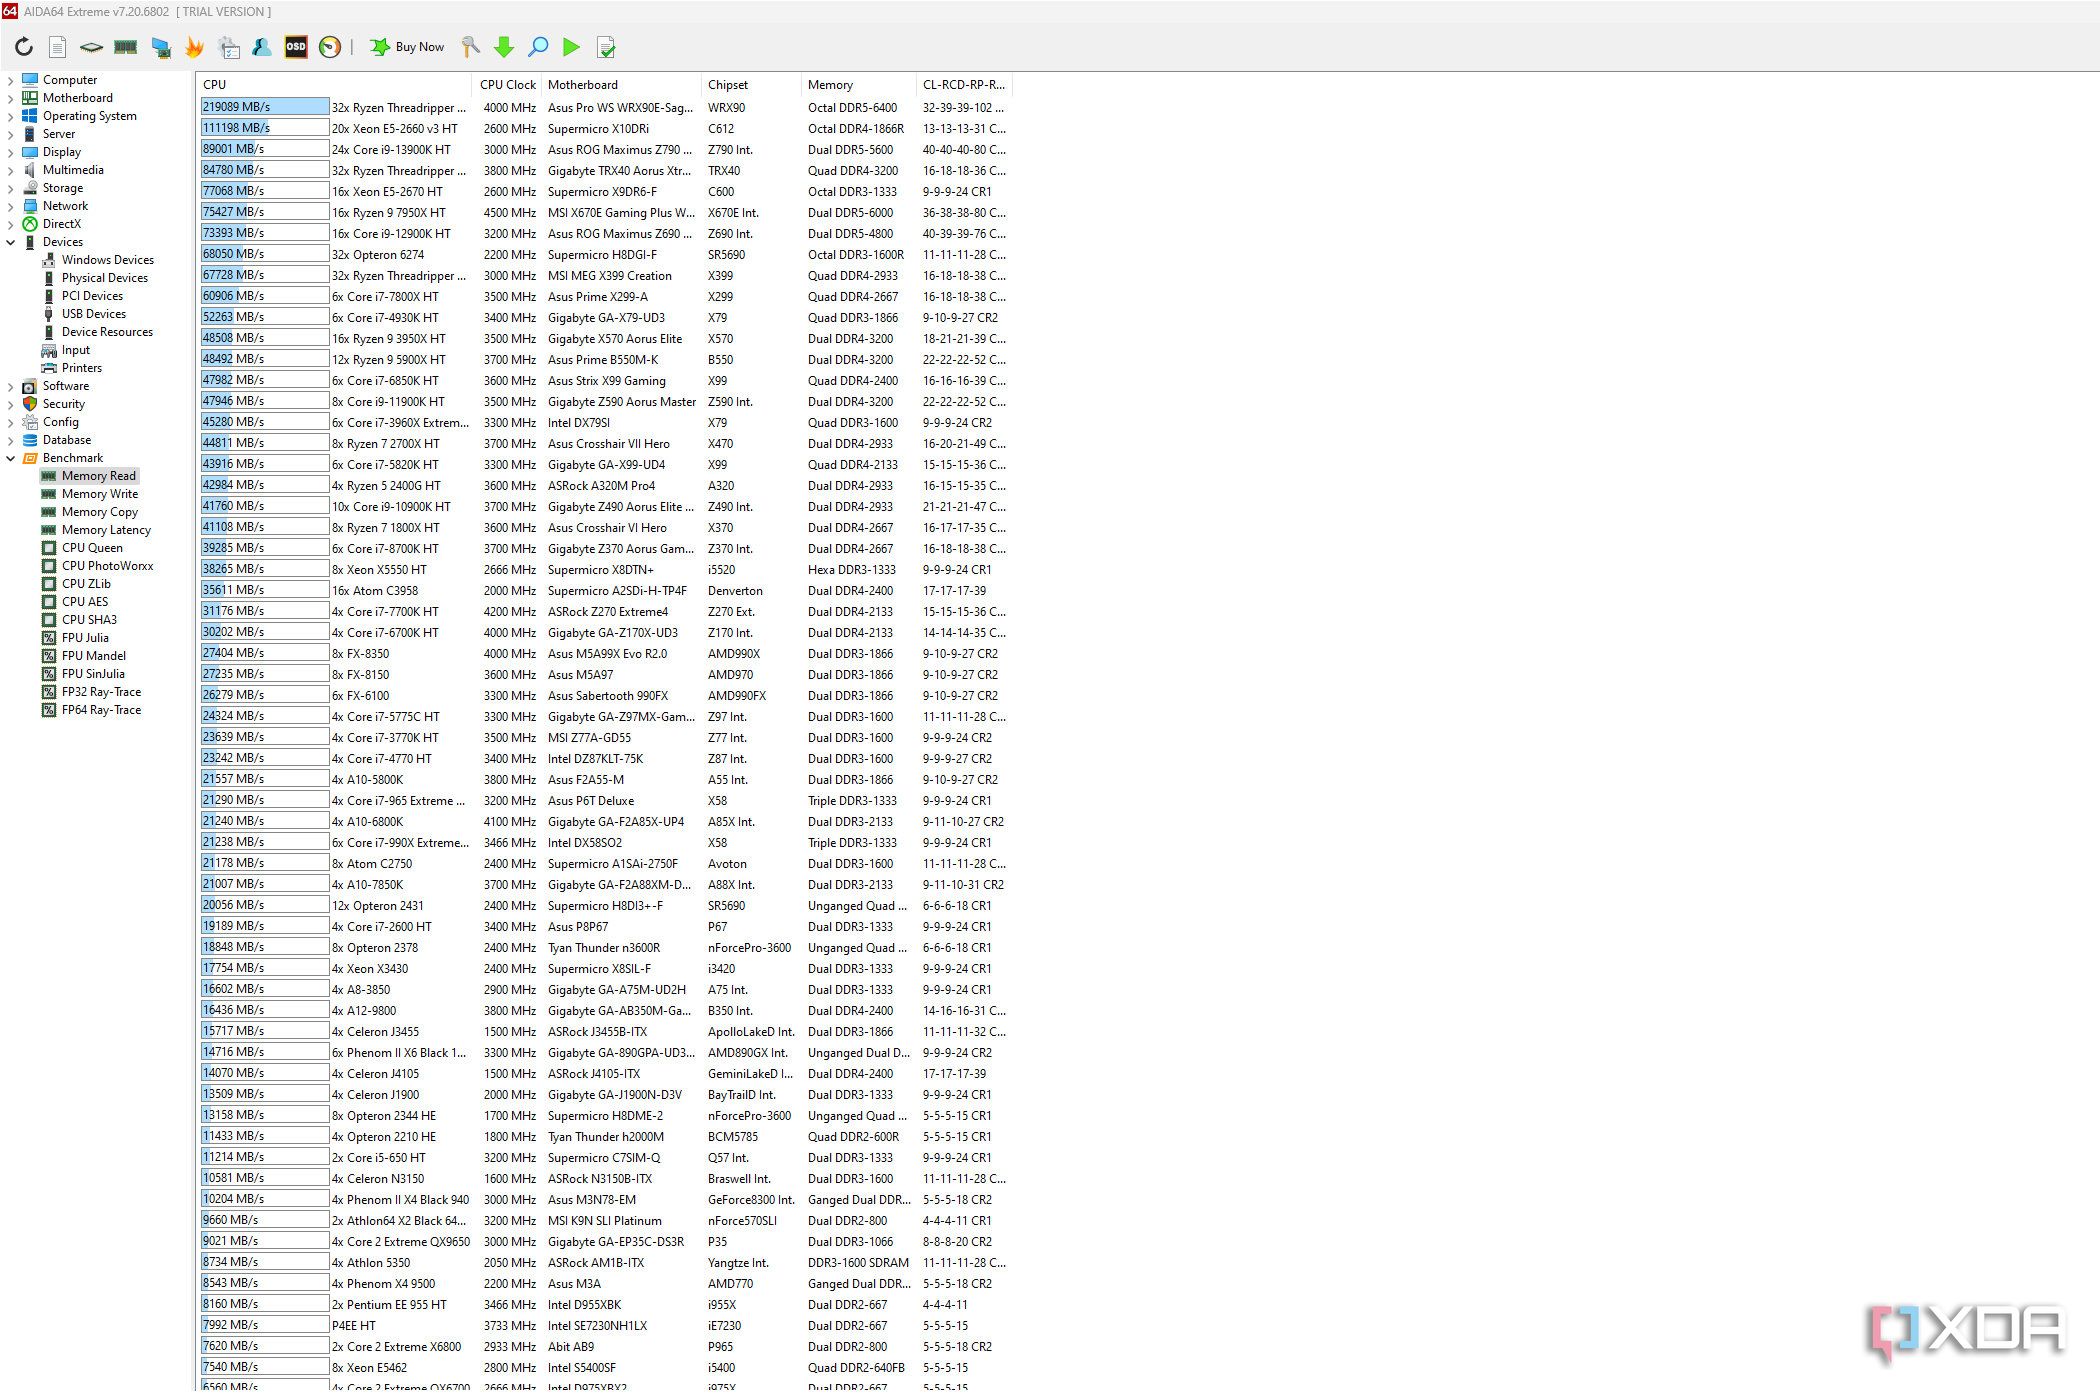Open the gear and checklist preferences icon
The height and width of the screenshot is (1400, 2100).
coord(229,47)
